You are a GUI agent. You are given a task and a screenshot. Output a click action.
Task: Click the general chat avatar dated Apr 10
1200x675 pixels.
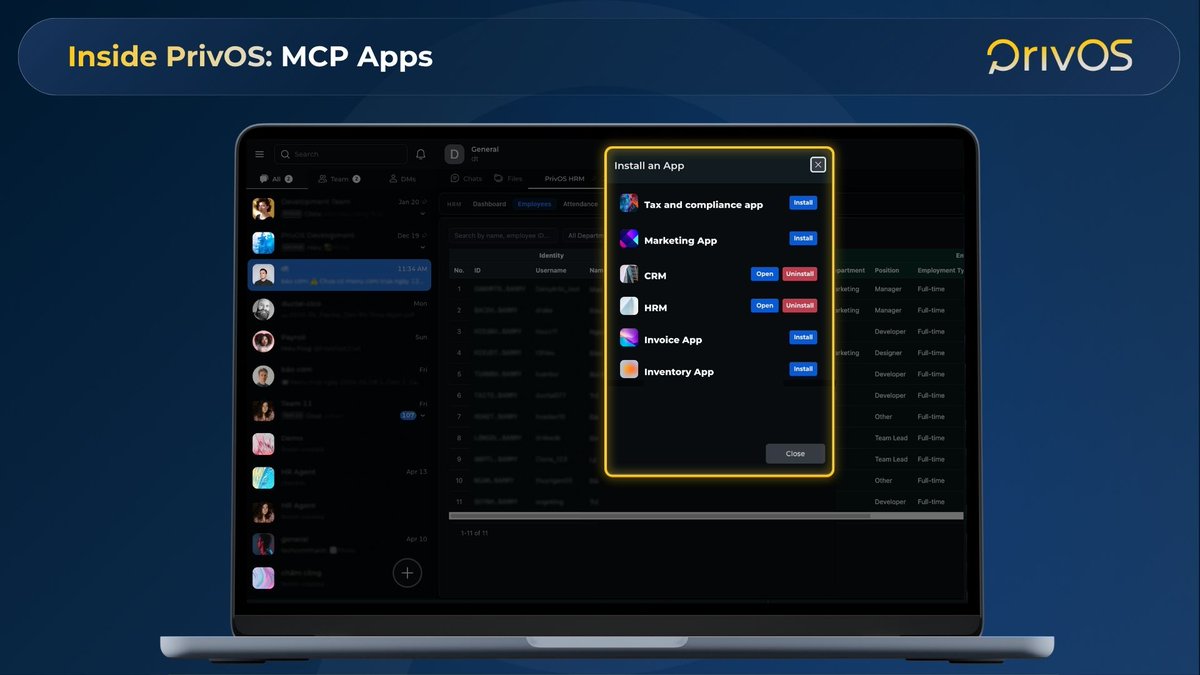[263, 544]
